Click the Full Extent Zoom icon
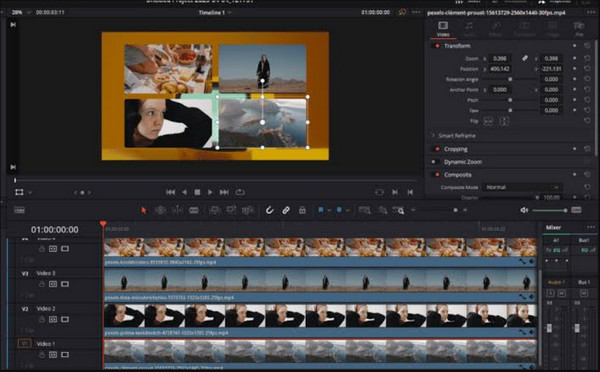 [364, 210]
